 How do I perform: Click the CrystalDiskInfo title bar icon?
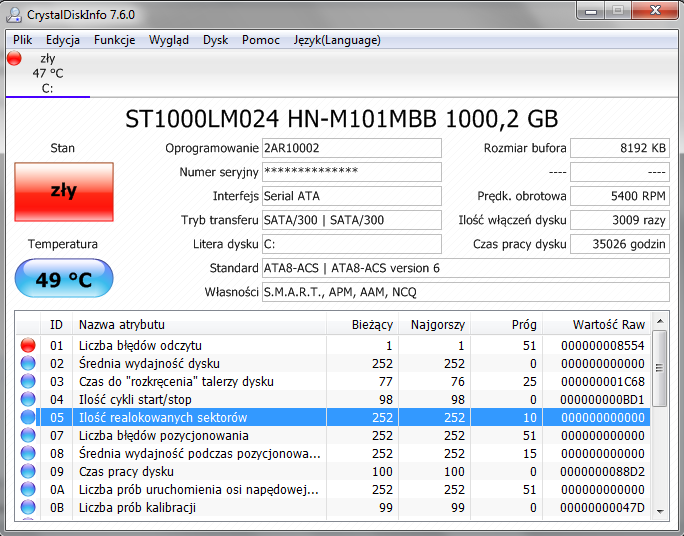click(x=14, y=15)
